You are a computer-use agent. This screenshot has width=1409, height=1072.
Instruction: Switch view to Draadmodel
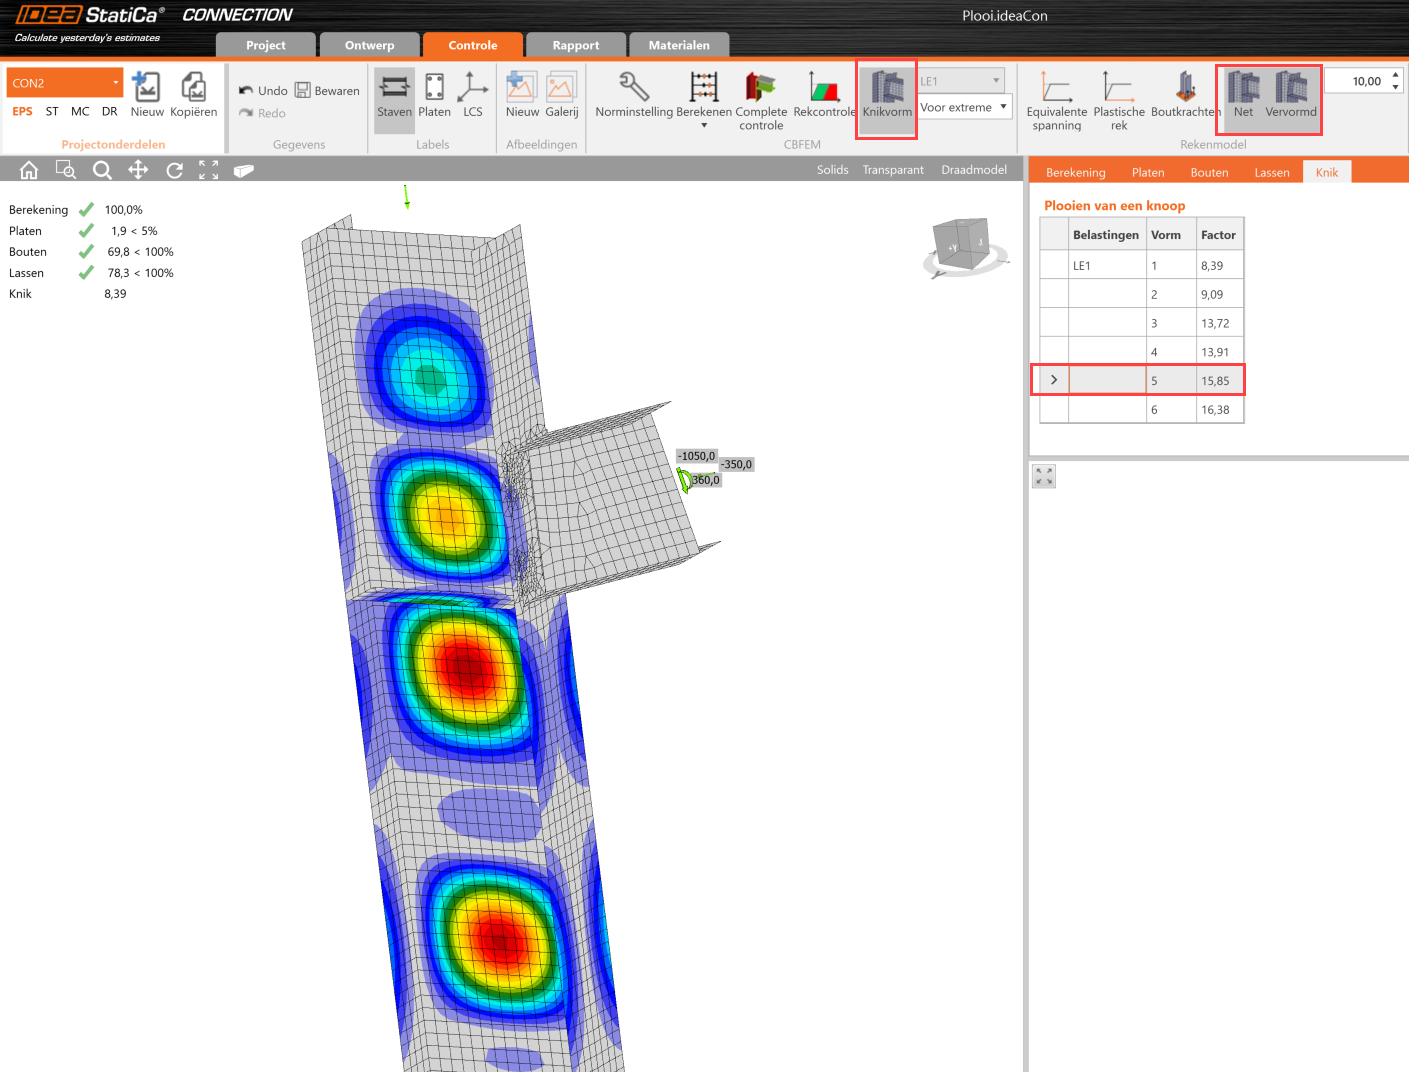coord(973,170)
